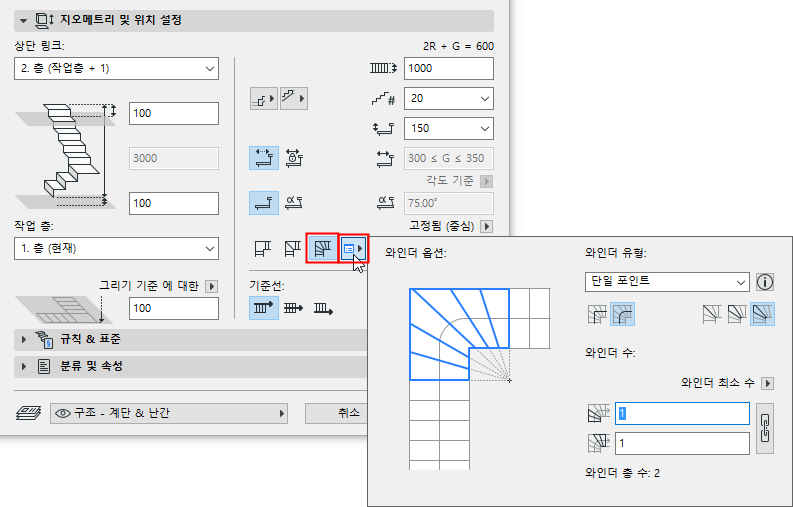Open the 고정됨 (중심) arrow menu
This screenshot has width=793, height=507.
pyautogui.click(x=487, y=226)
